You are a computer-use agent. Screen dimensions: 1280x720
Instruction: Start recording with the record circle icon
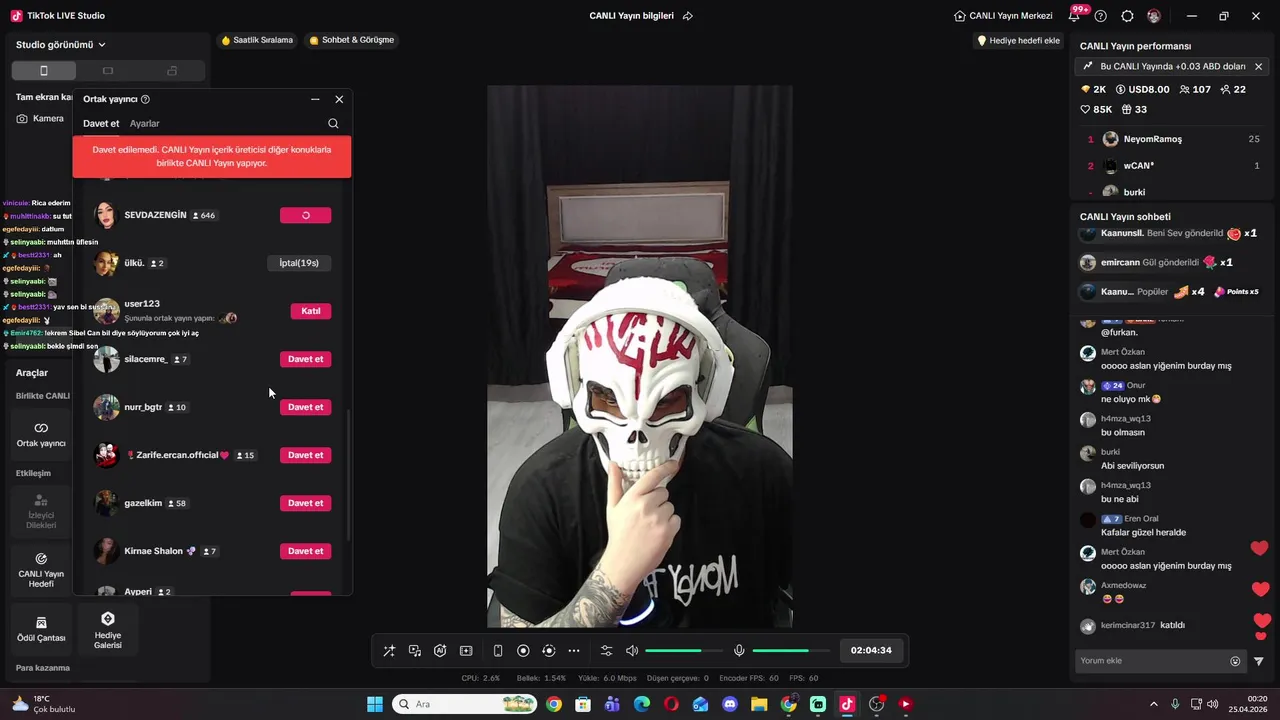523,651
